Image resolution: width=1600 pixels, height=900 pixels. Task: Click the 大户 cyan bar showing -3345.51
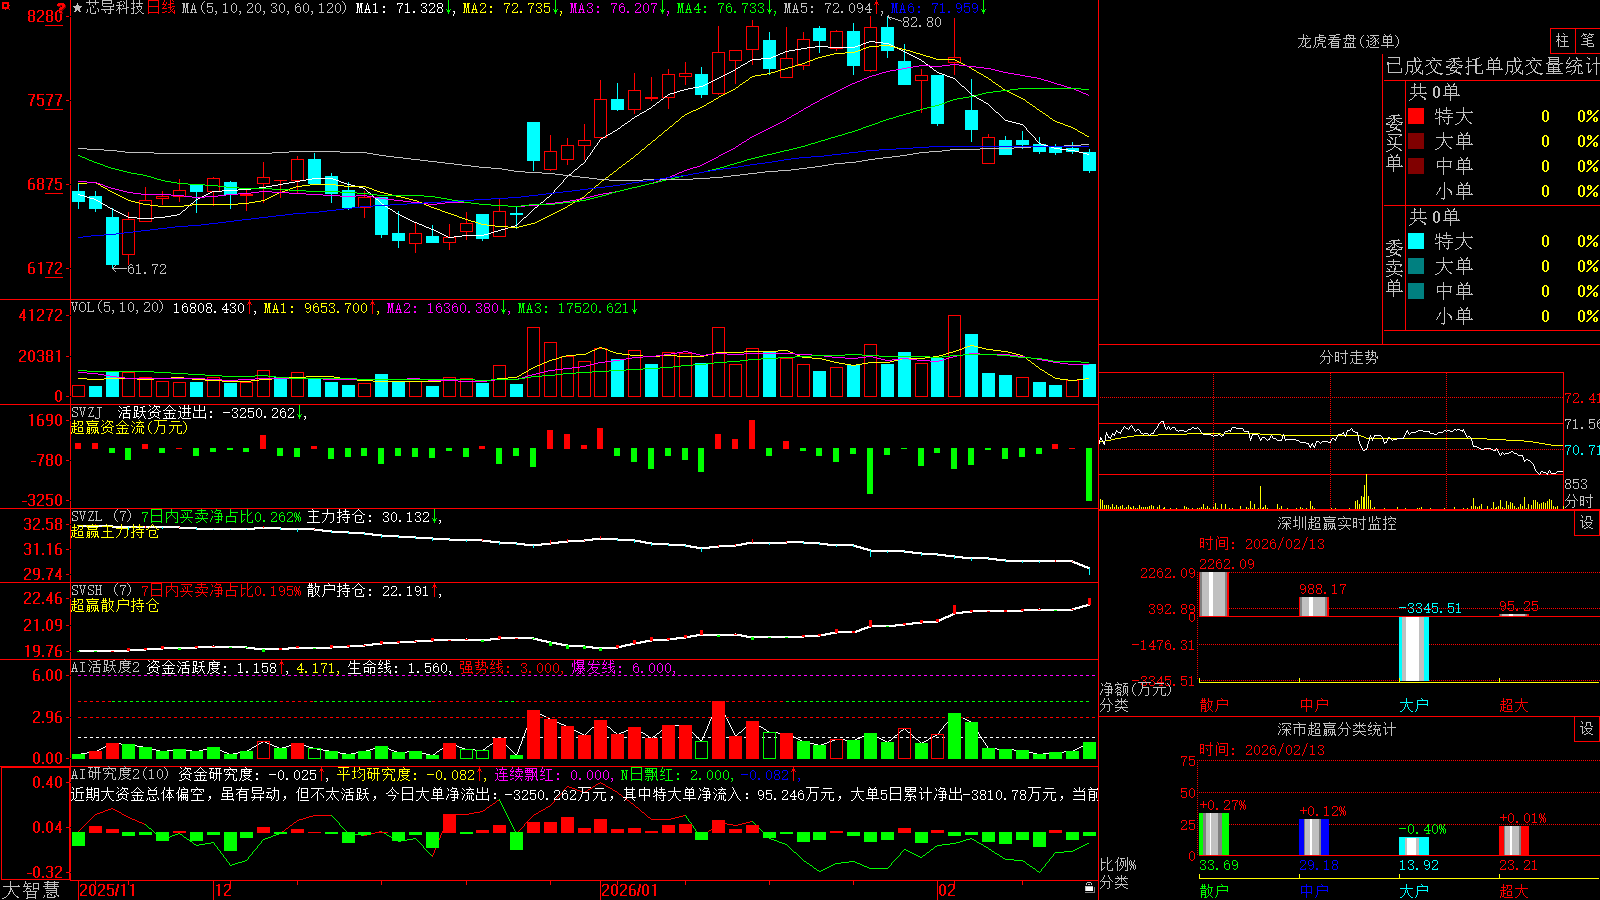pyautogui.click(x=1413, y=649)
